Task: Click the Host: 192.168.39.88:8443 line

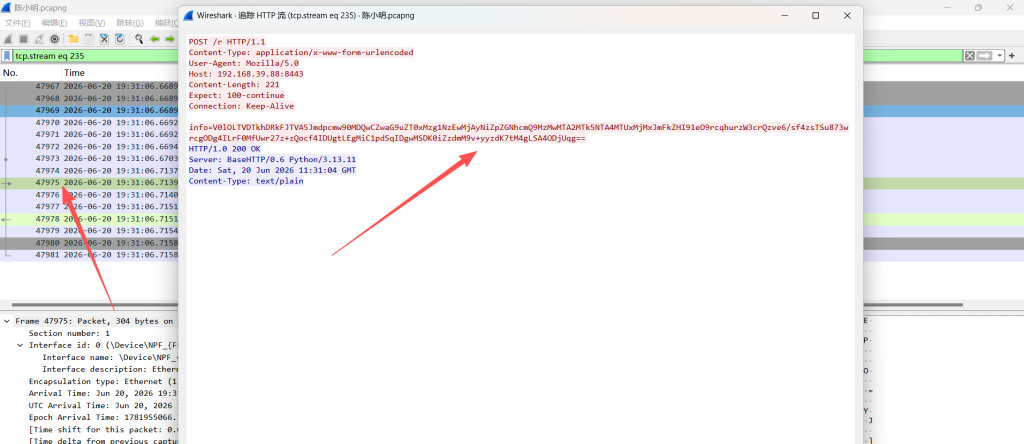Action: tap(246, 74)
